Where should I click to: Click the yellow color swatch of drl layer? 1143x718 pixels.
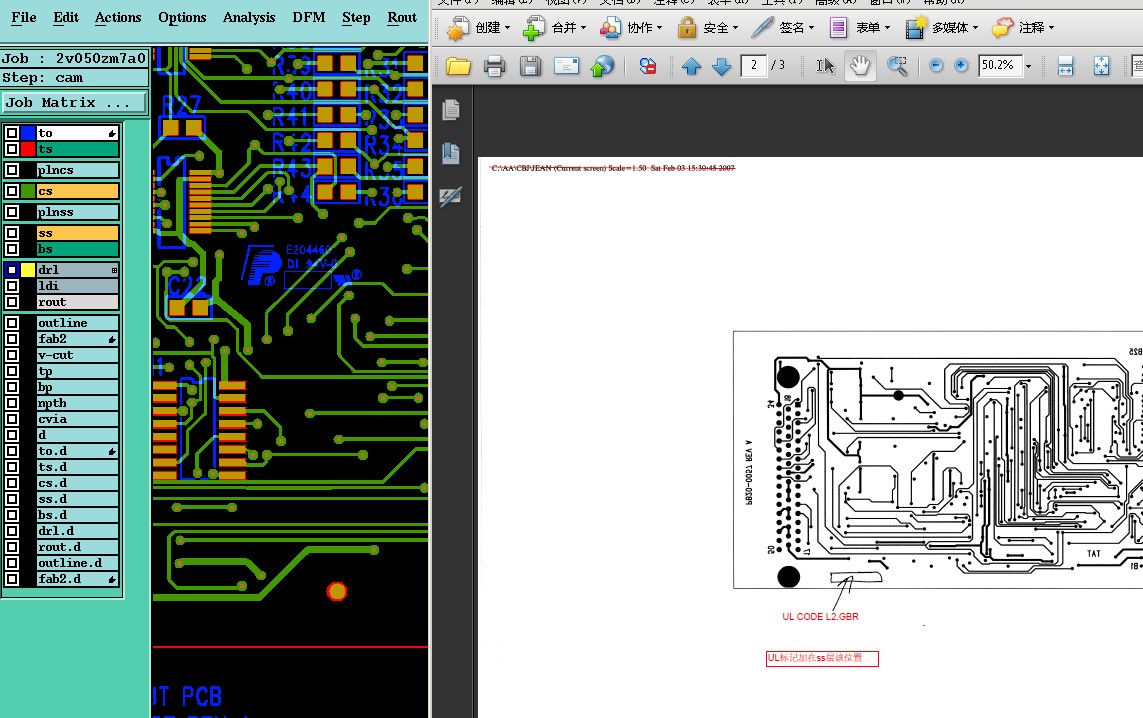(x=28, y=270)
